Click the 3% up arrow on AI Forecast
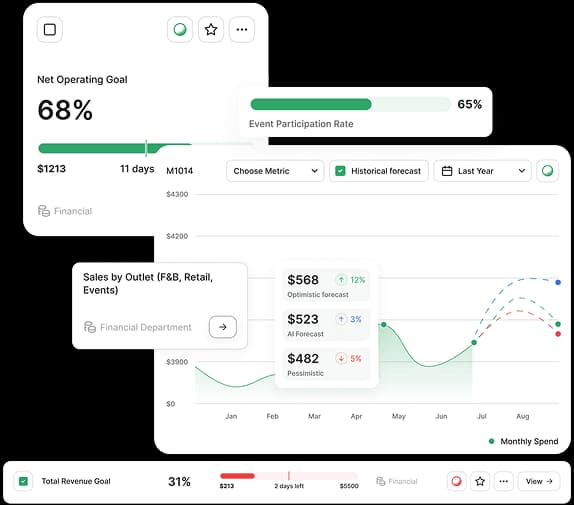This screenshot has height=505, width=574. coord(341,319)
